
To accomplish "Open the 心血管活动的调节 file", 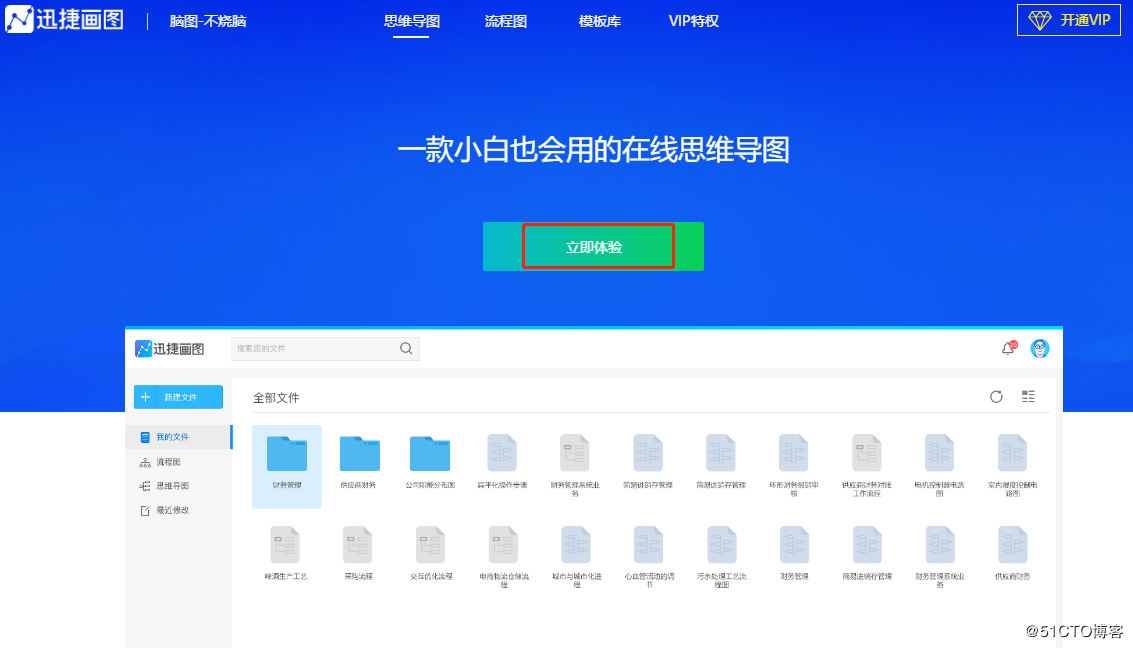I will [649, 557].
